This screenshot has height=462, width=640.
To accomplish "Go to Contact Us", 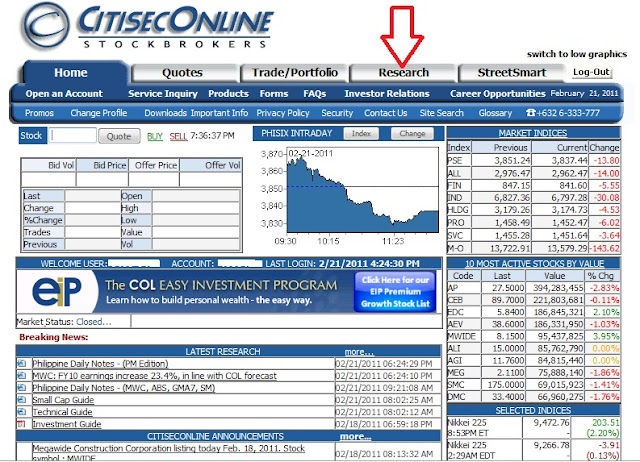I will (386, 113).
